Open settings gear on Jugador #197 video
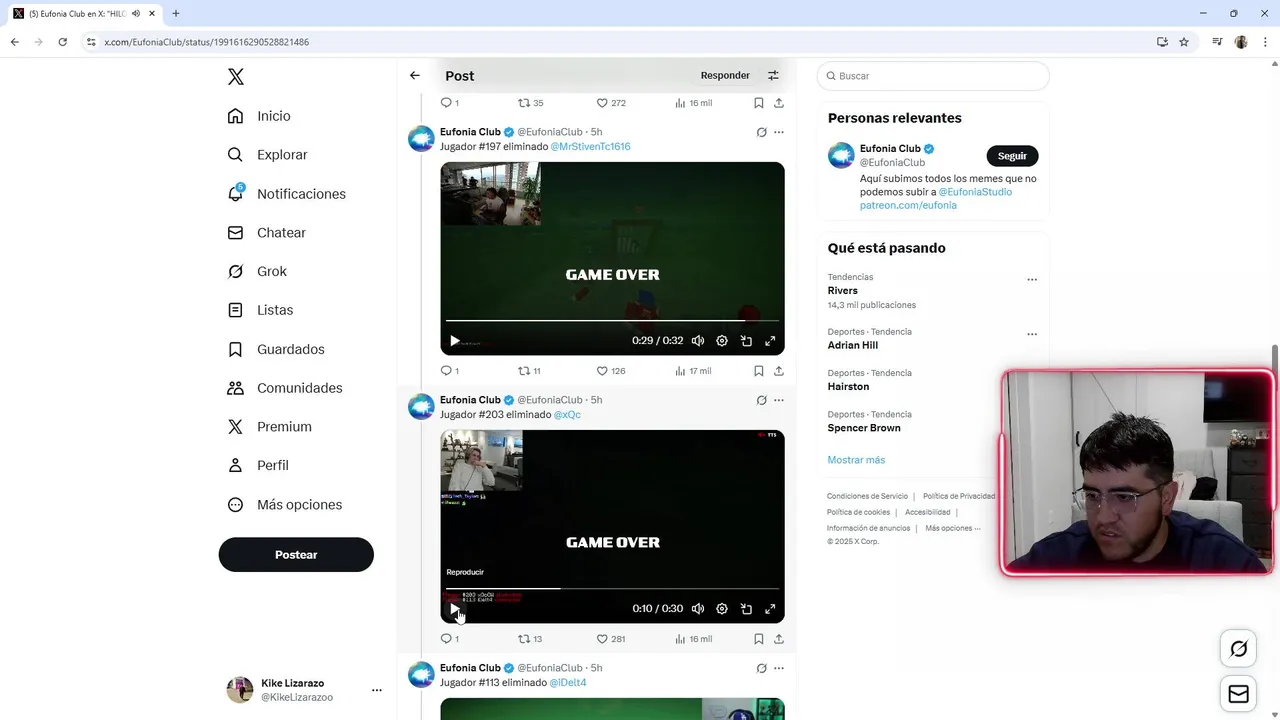The width and height of the screenshot is (1280, 720). (722, 341)
